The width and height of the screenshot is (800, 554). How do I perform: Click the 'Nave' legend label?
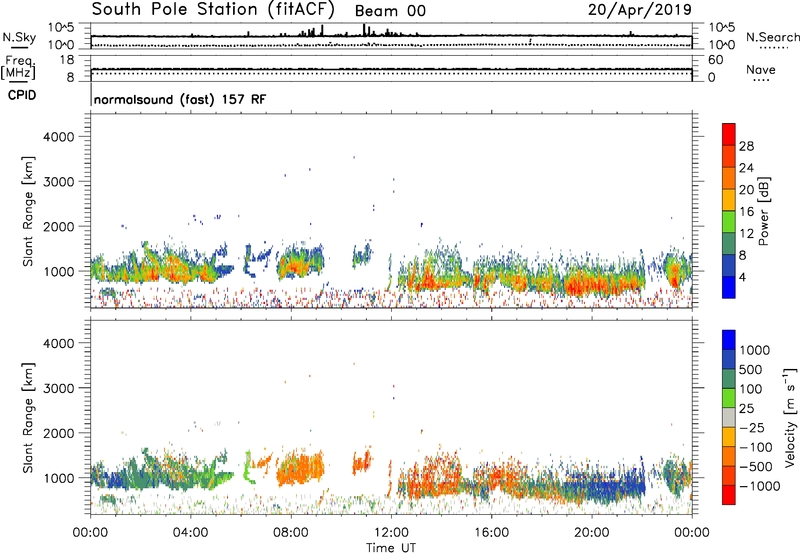pyautogui.click(x=761, y=70)
